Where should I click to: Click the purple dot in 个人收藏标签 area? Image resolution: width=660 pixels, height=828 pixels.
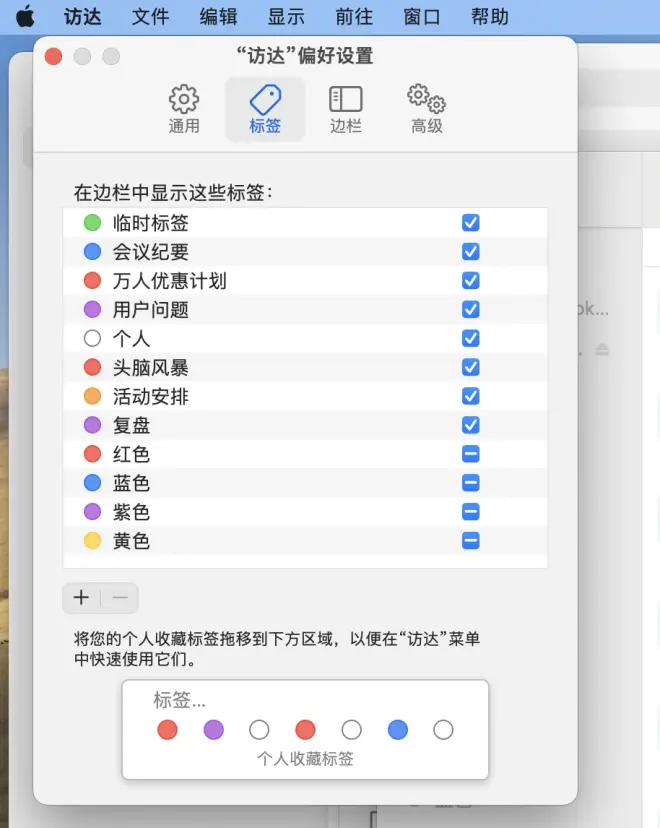point(213,730)
